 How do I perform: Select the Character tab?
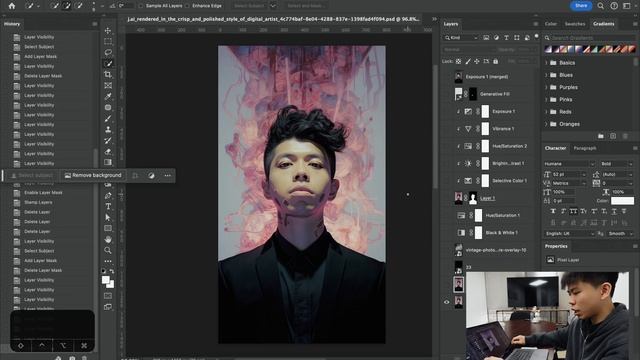point(556,148)
